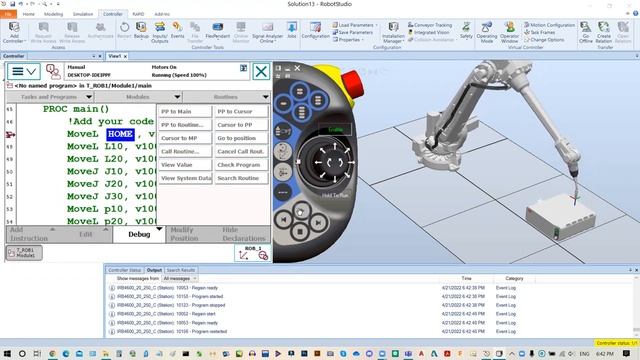Open FlexPendant ABB main menu
Screen dimensions: 640x360
click(x=24, y=72)
